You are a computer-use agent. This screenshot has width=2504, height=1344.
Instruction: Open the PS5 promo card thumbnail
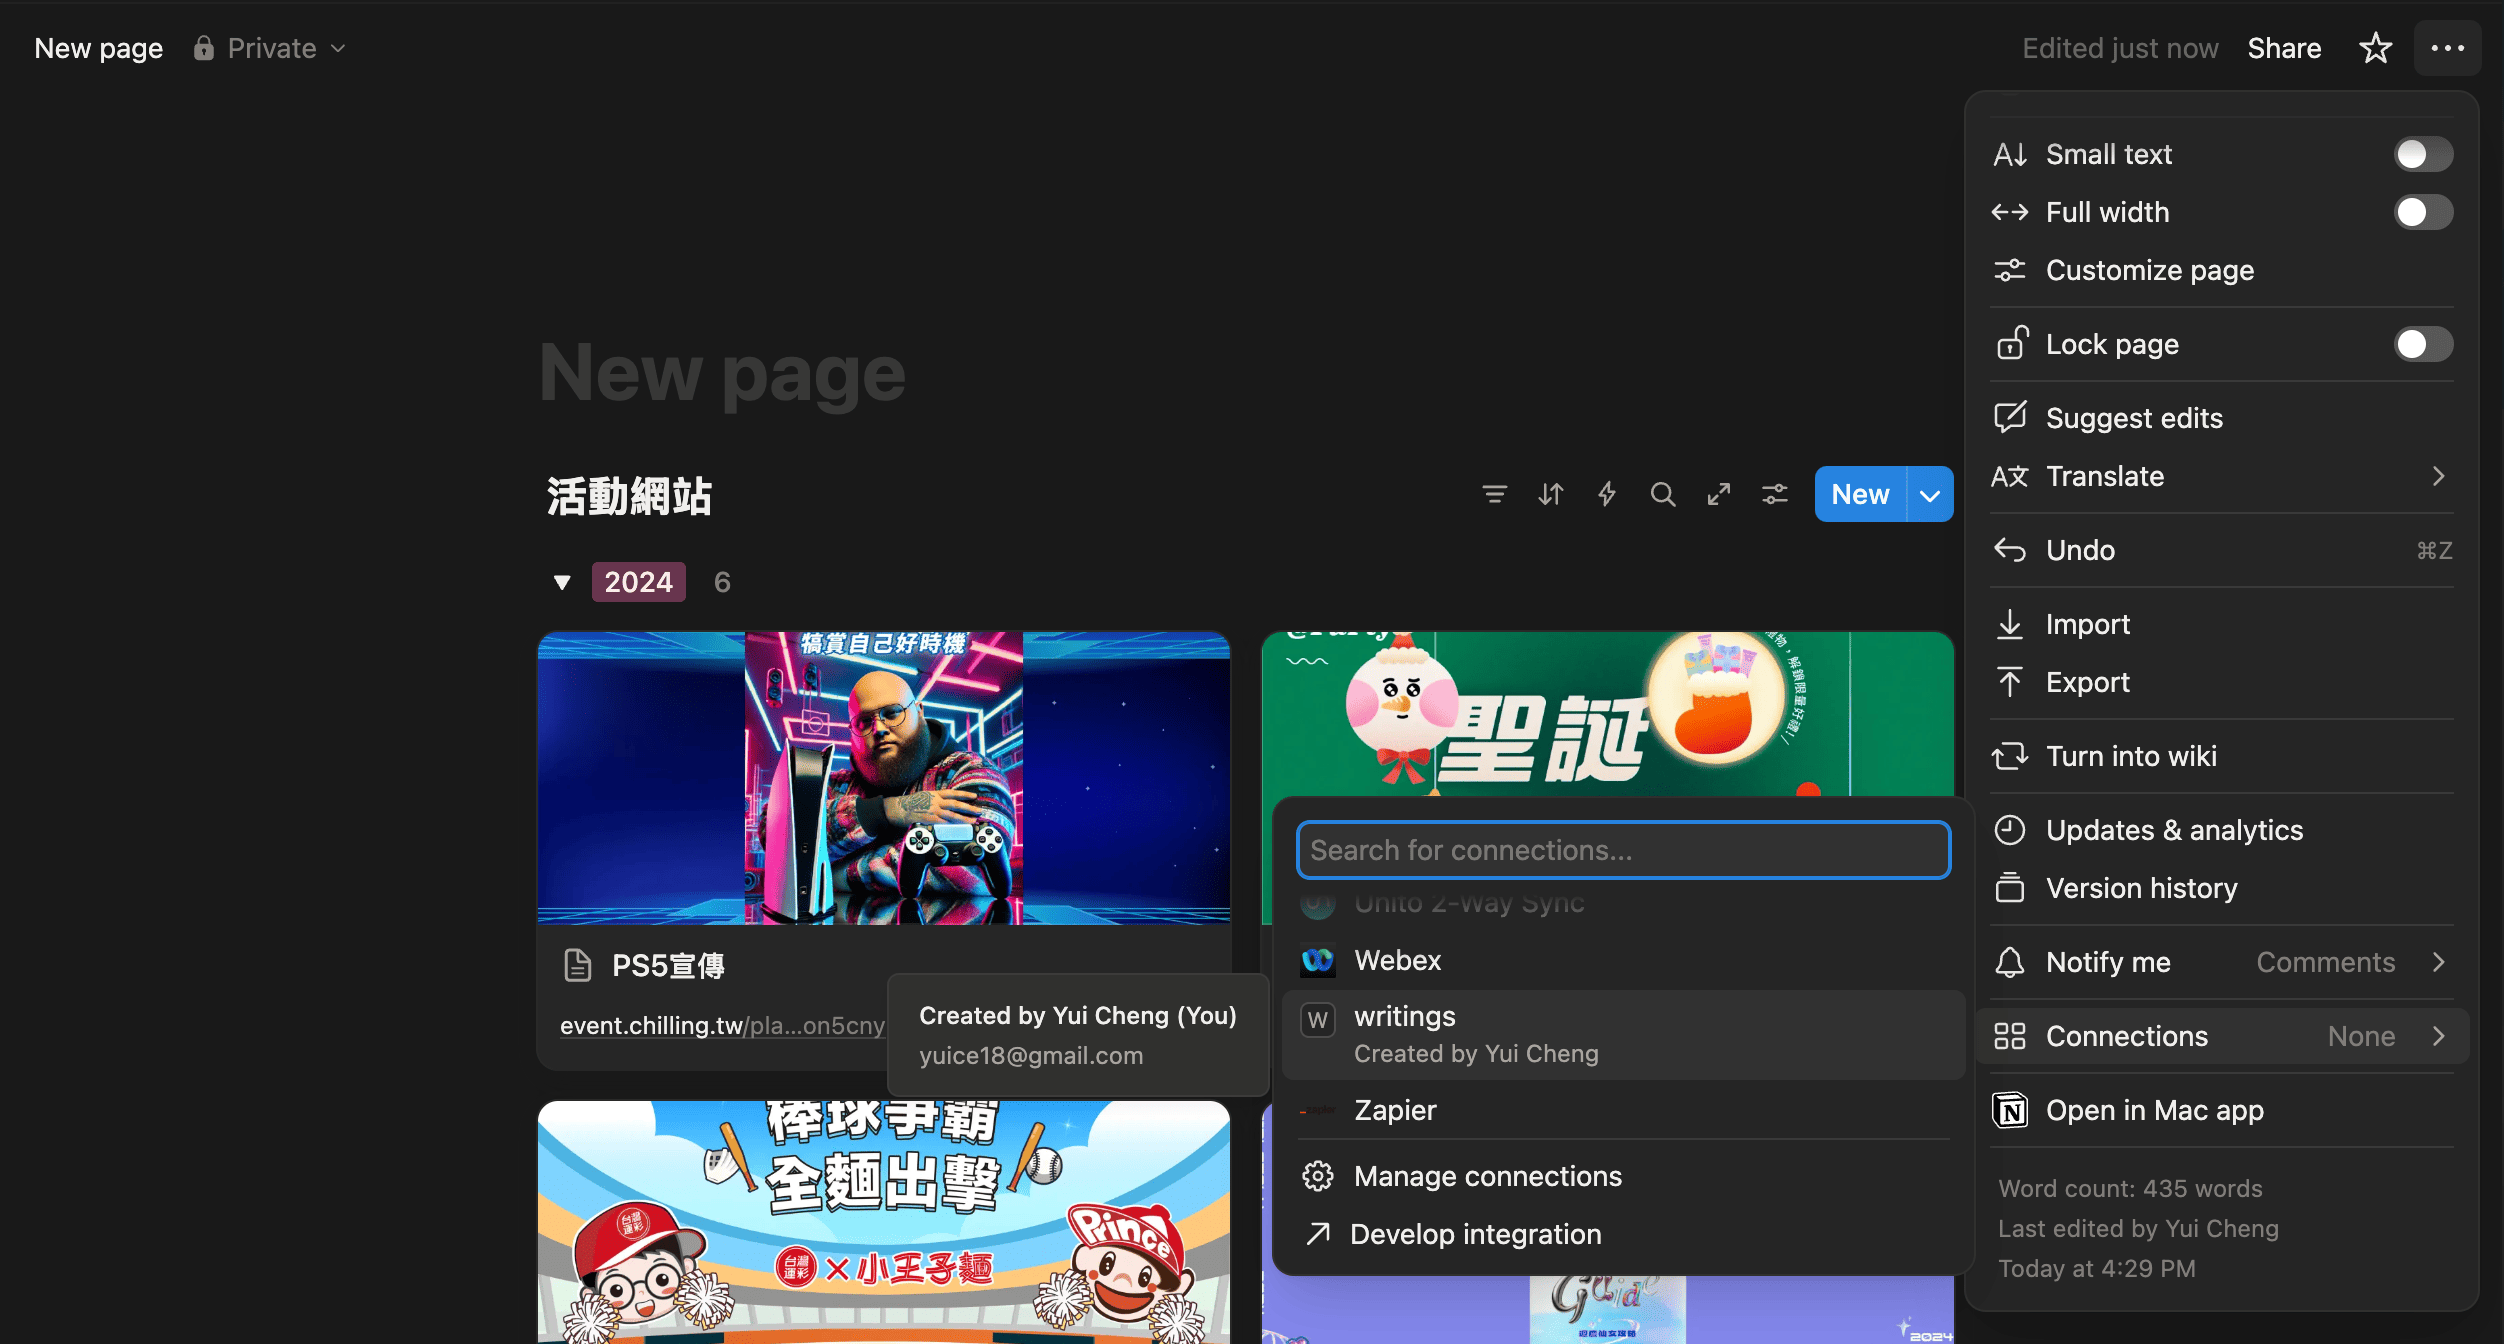tap(883, 778)
